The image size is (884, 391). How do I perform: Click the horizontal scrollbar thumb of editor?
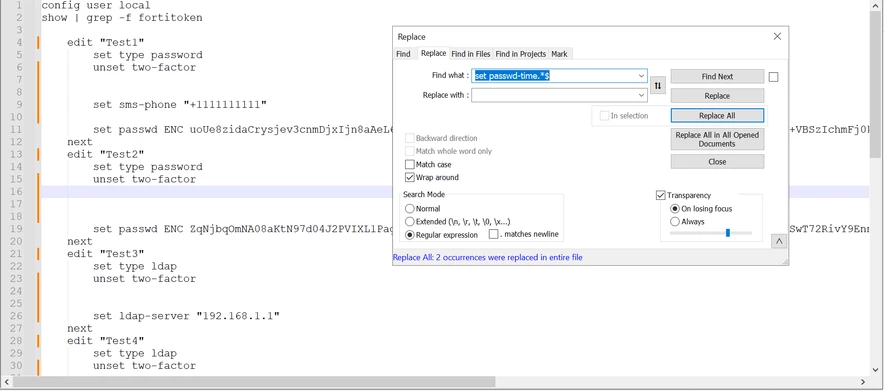pyautogui.click(x=254, y=382)
